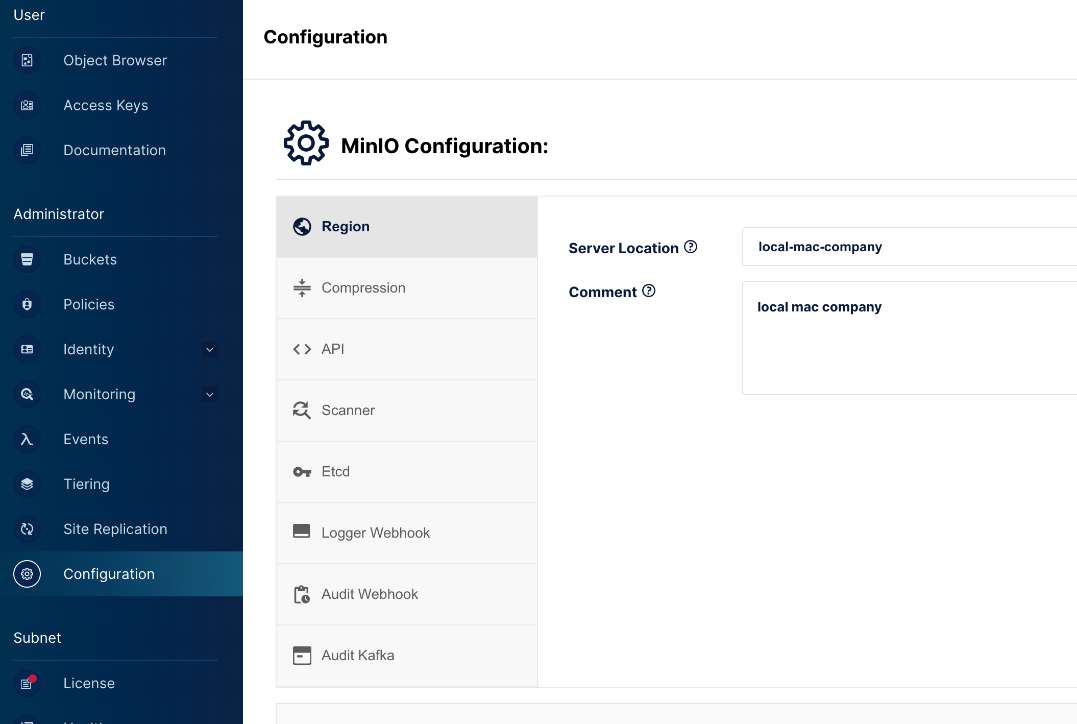Switch to the Compression settings tab
The image size is (1077, 724).
[407, 288]
